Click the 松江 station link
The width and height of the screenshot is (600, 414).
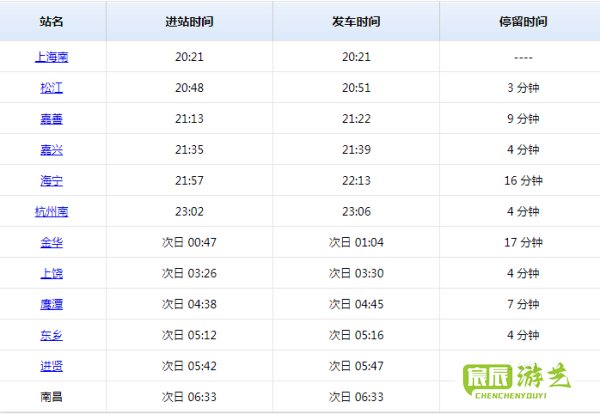click(x=51, y=88)
